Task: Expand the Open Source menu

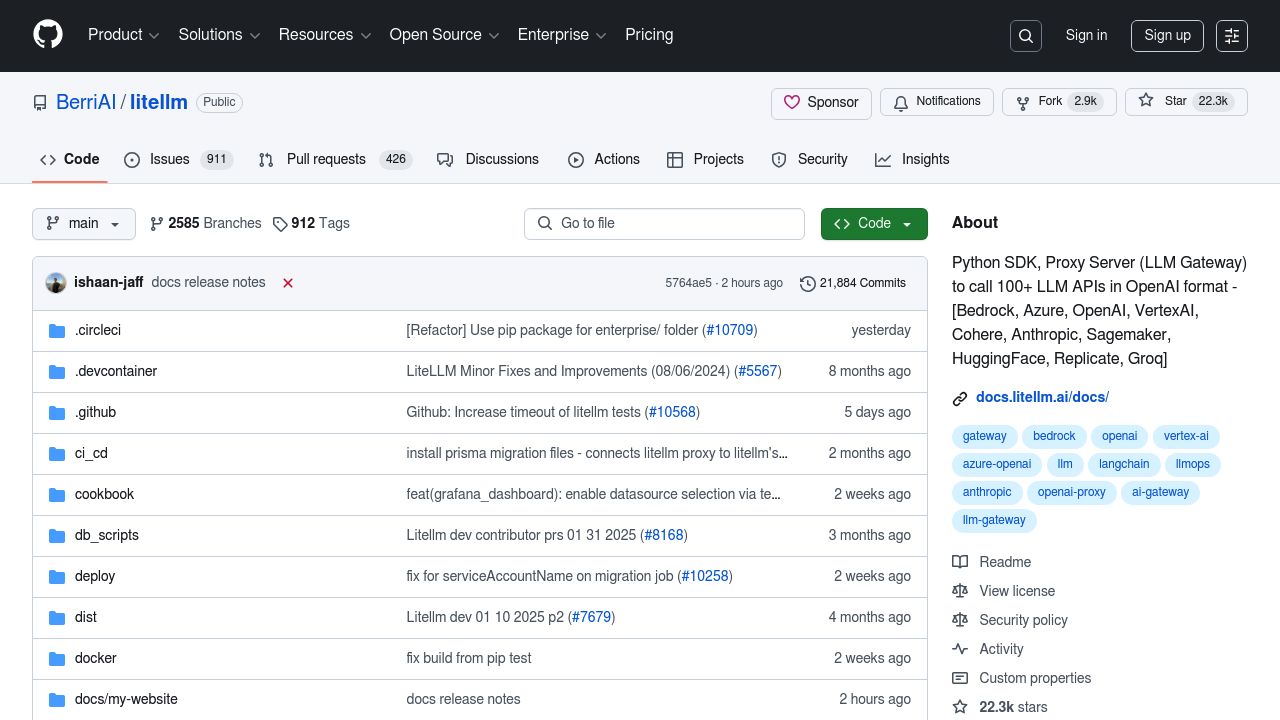Action: pyautogui.click(x=445, y=34)
